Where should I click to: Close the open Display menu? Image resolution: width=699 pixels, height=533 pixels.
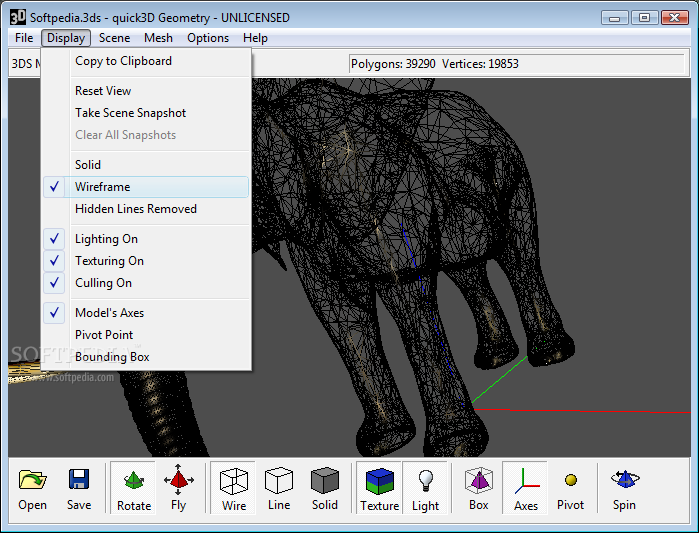click(x=66, y=38)
